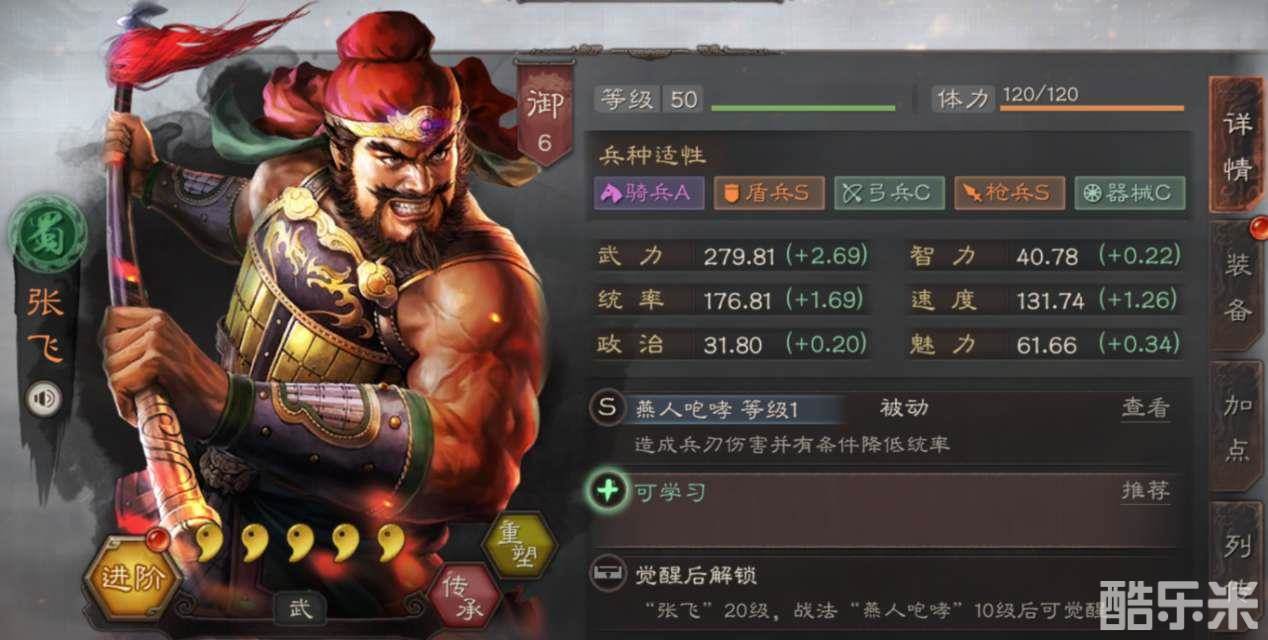Open the 列传 biography tab
The image size is (1268, 640).
point(1238,560)
